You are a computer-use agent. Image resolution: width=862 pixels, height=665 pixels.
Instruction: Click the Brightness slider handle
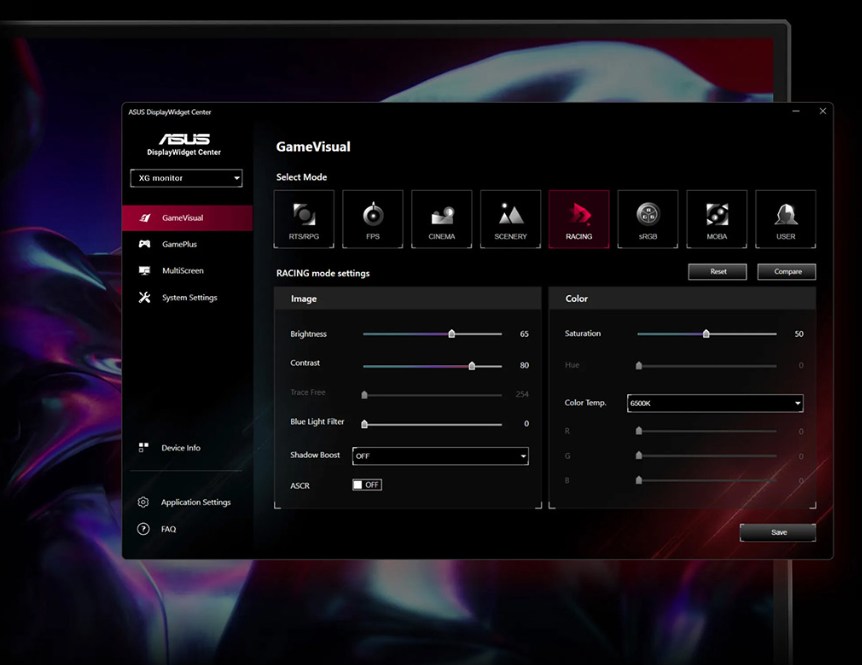451,334
